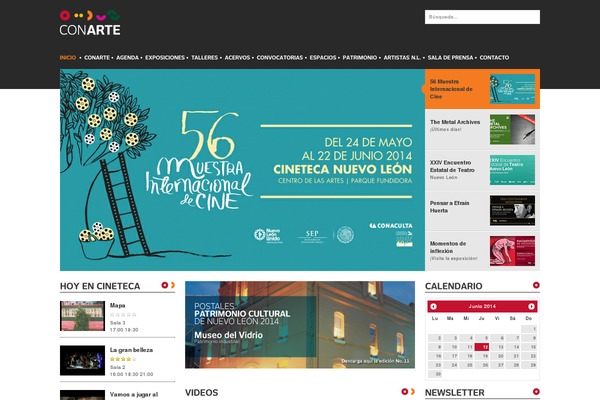600x400 pixels.
Task: Open the Sala de Prensa menu
Action: tap(450, 57)
